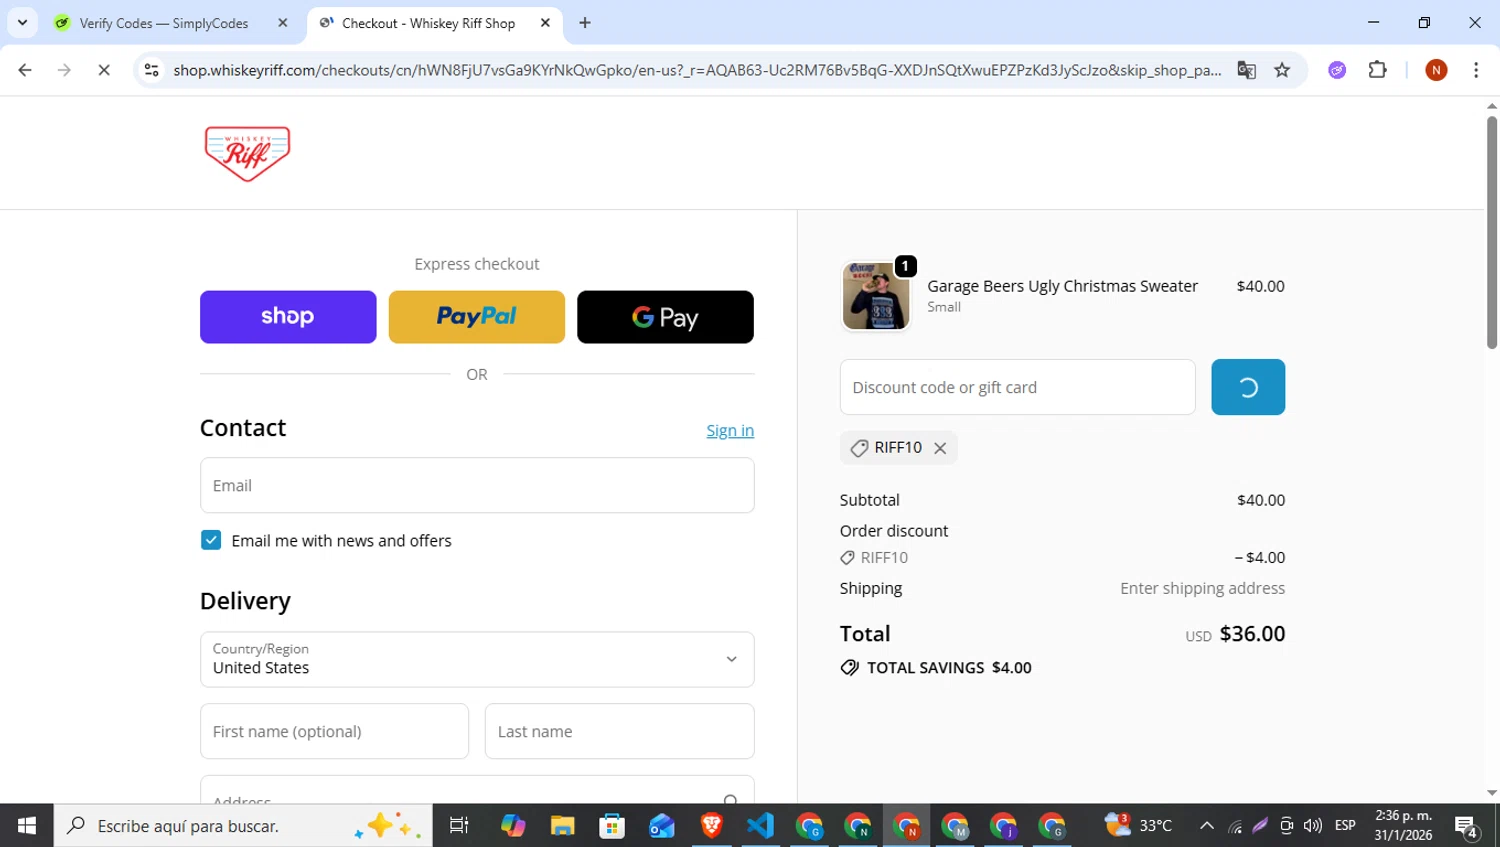Click the RIFF10 tag icon in applied codes
The image size is (1500, 847).
coord(859,448)
